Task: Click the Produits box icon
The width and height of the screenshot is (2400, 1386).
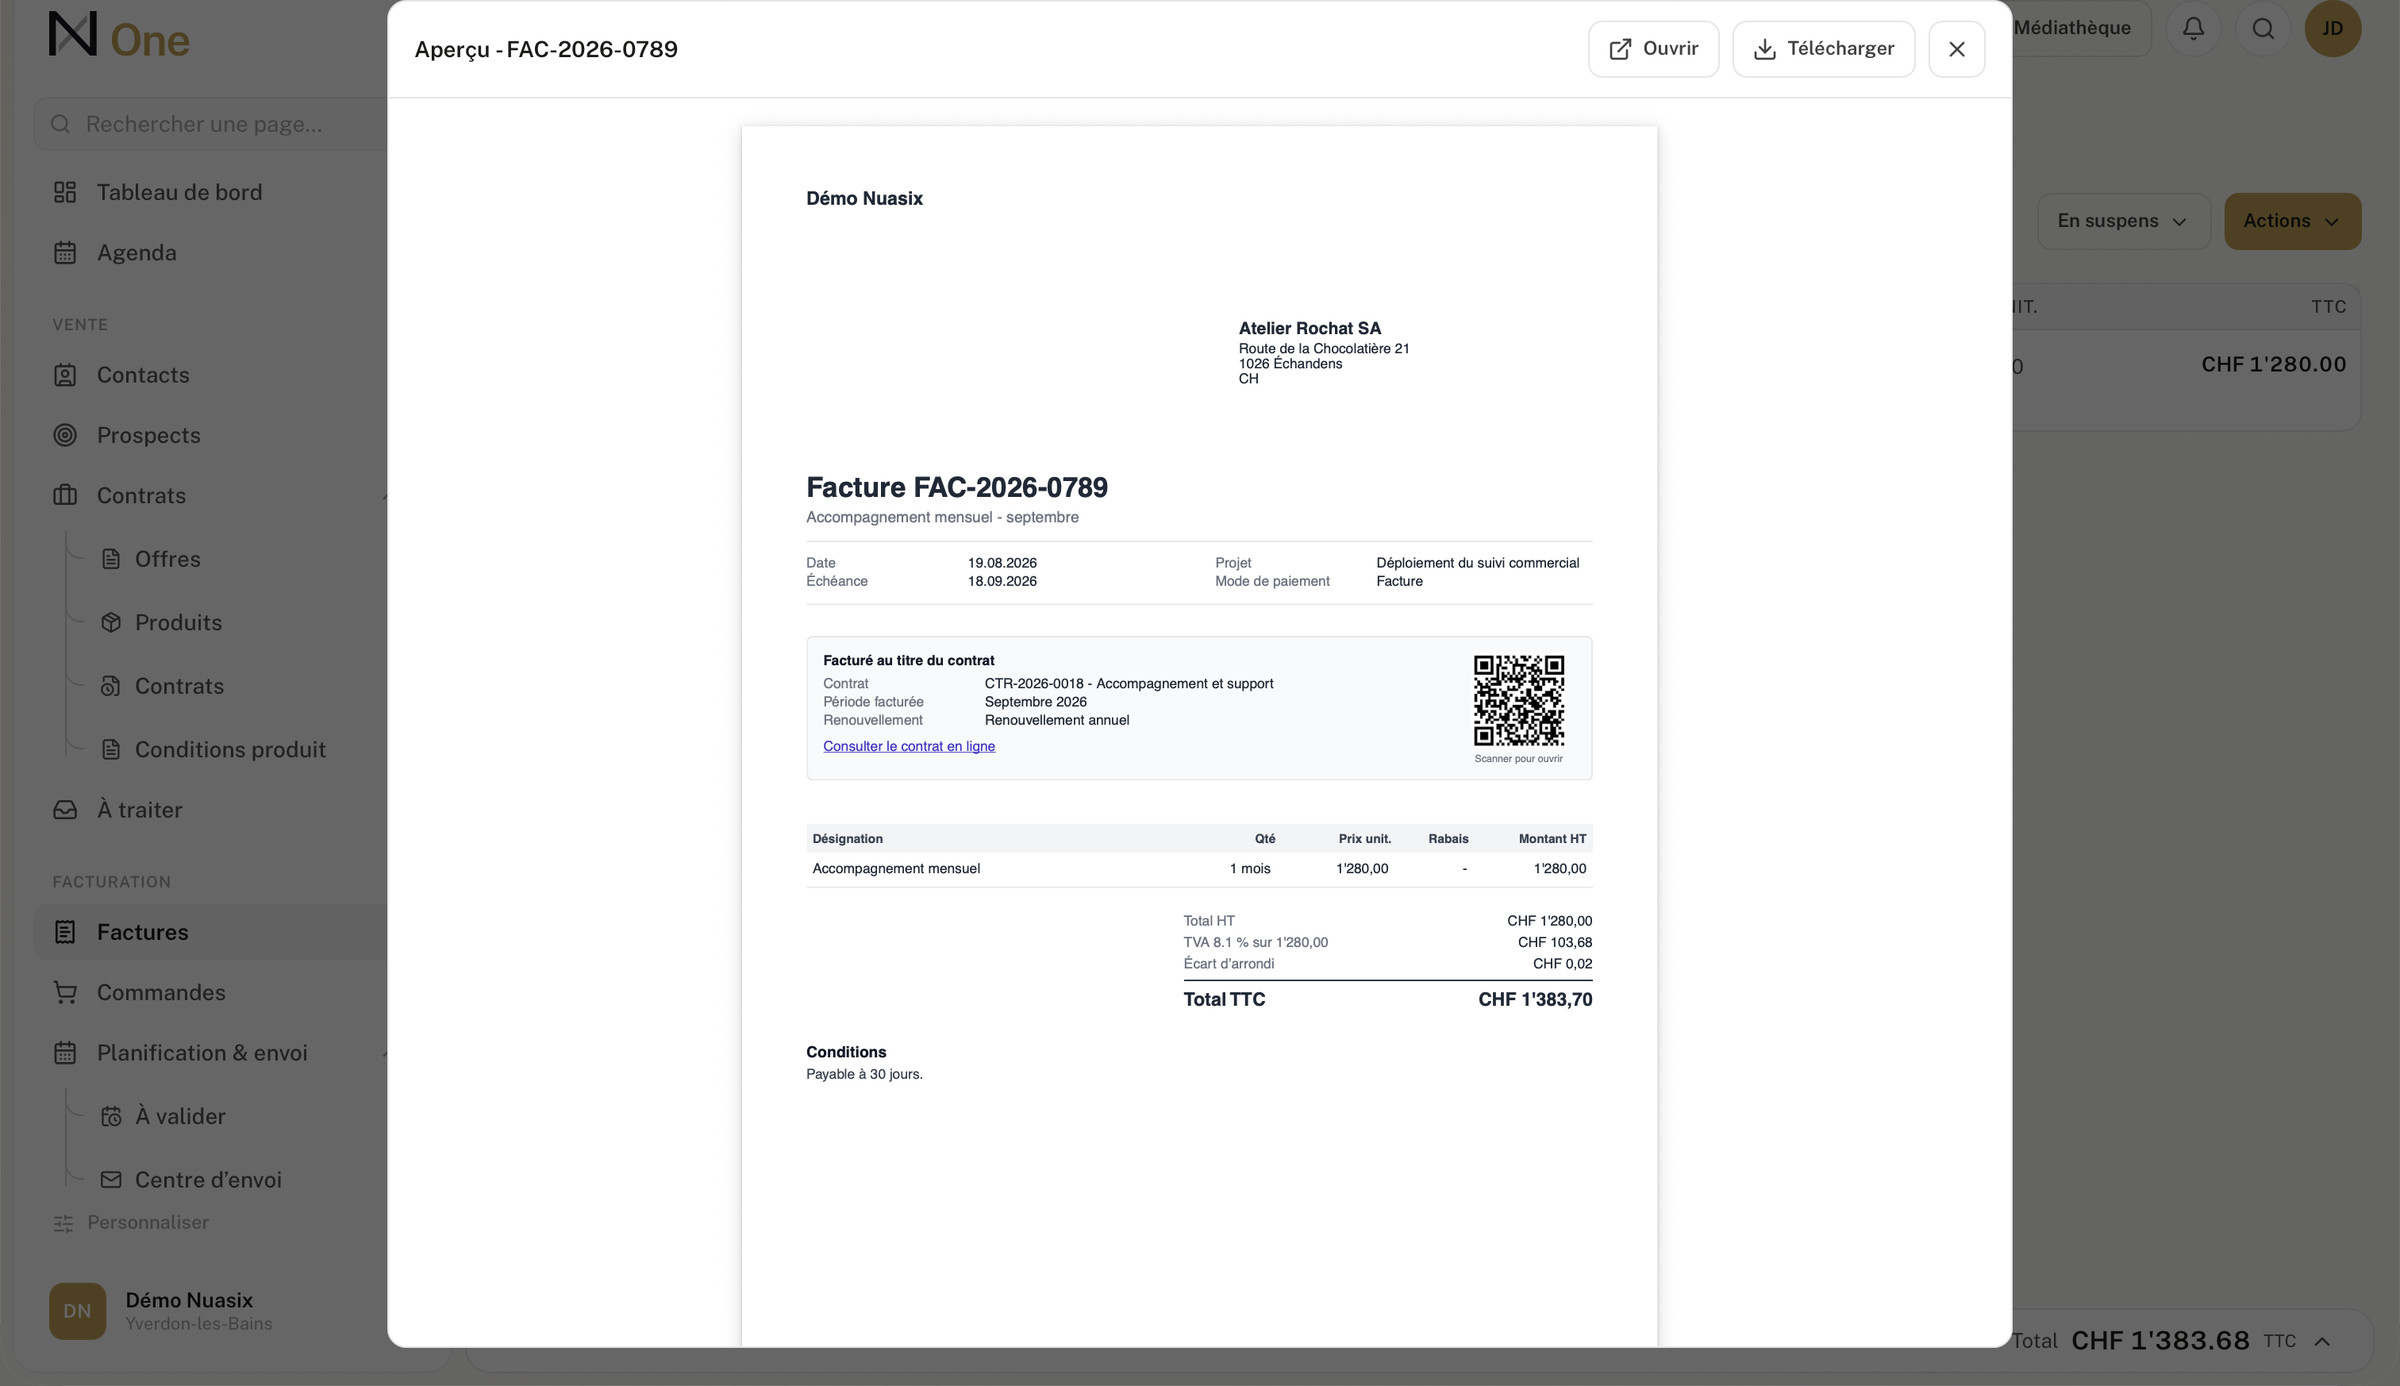Action: (x=111, y=622)
